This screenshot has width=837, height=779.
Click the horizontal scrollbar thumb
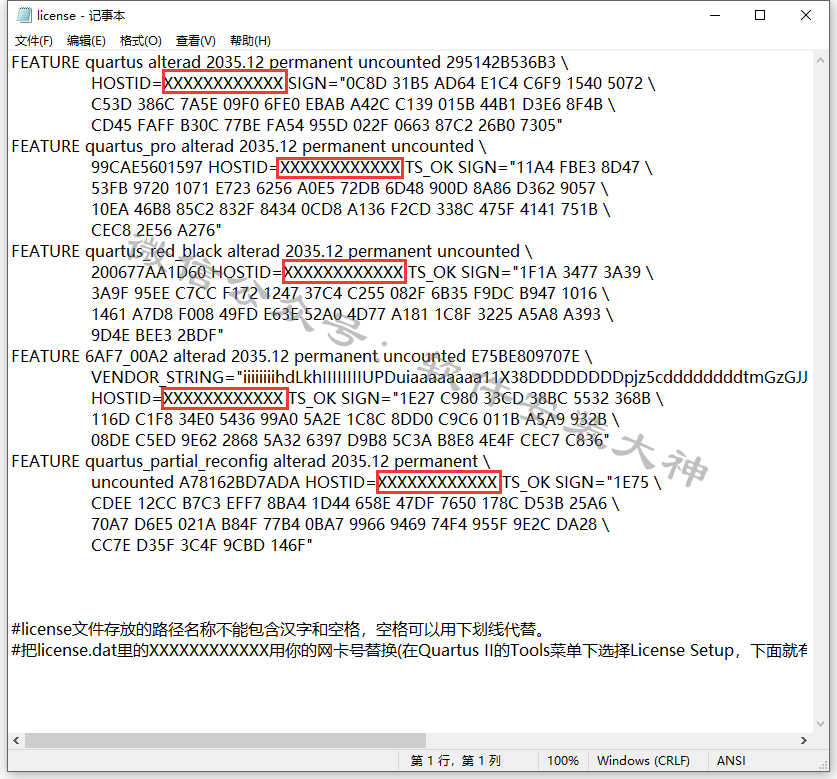click(x=225, y=741)
